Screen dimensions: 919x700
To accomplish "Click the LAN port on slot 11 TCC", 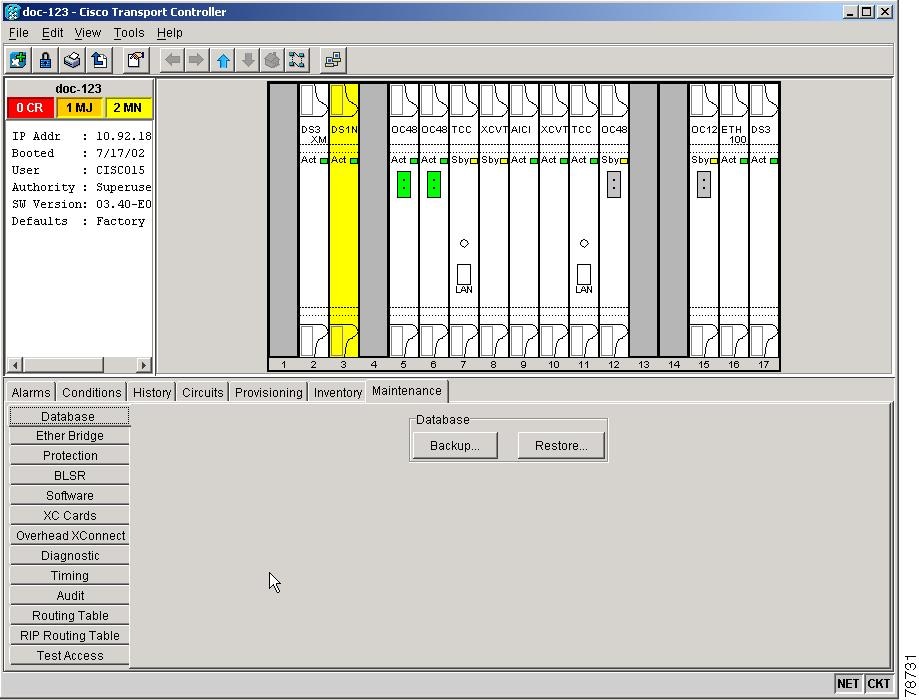I will 584,274.
